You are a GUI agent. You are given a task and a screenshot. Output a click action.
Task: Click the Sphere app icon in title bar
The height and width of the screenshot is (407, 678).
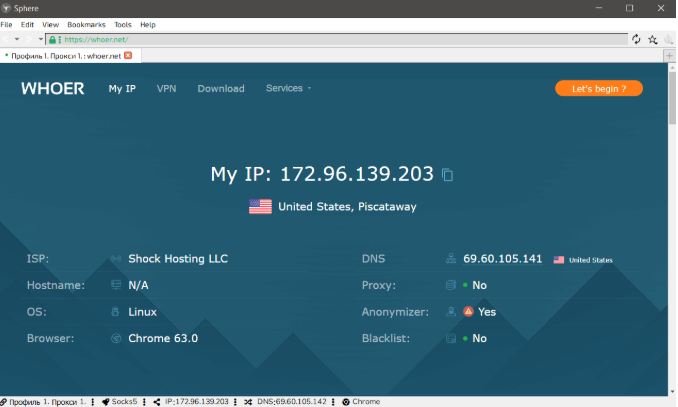6,8
